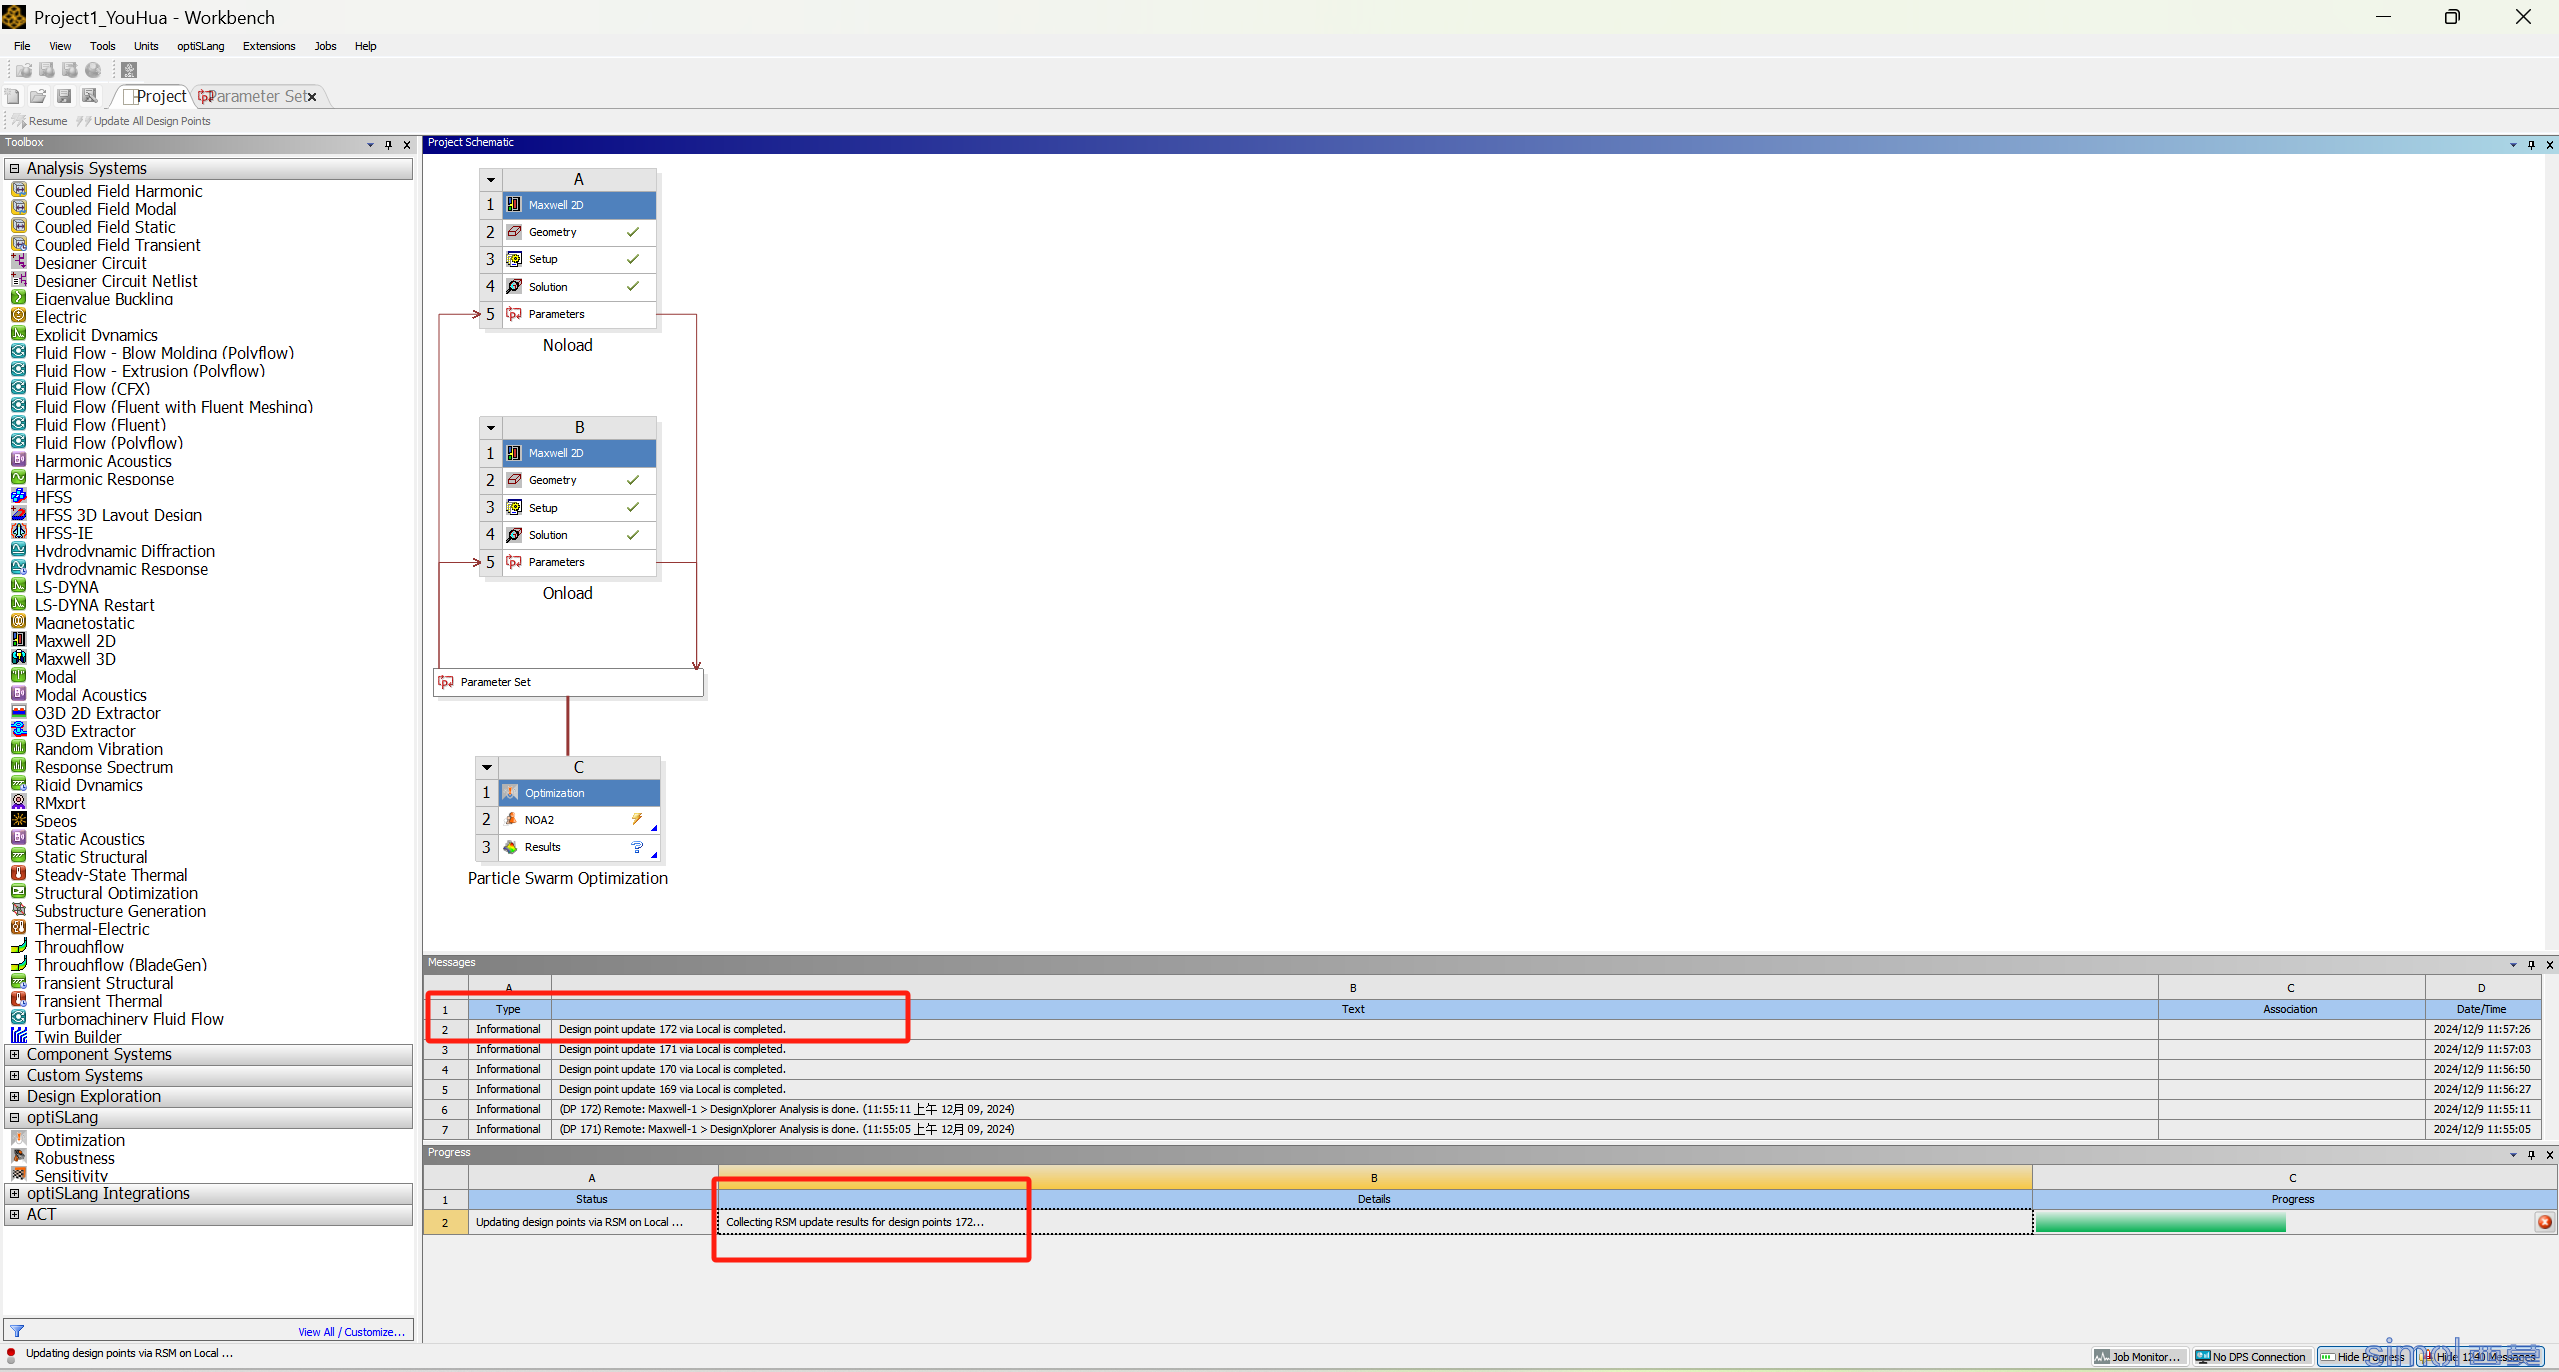The height and width of the screenshot is (1372, 2559).
Task: Select Geometry cell in Noload system
Action: point(579,232)
